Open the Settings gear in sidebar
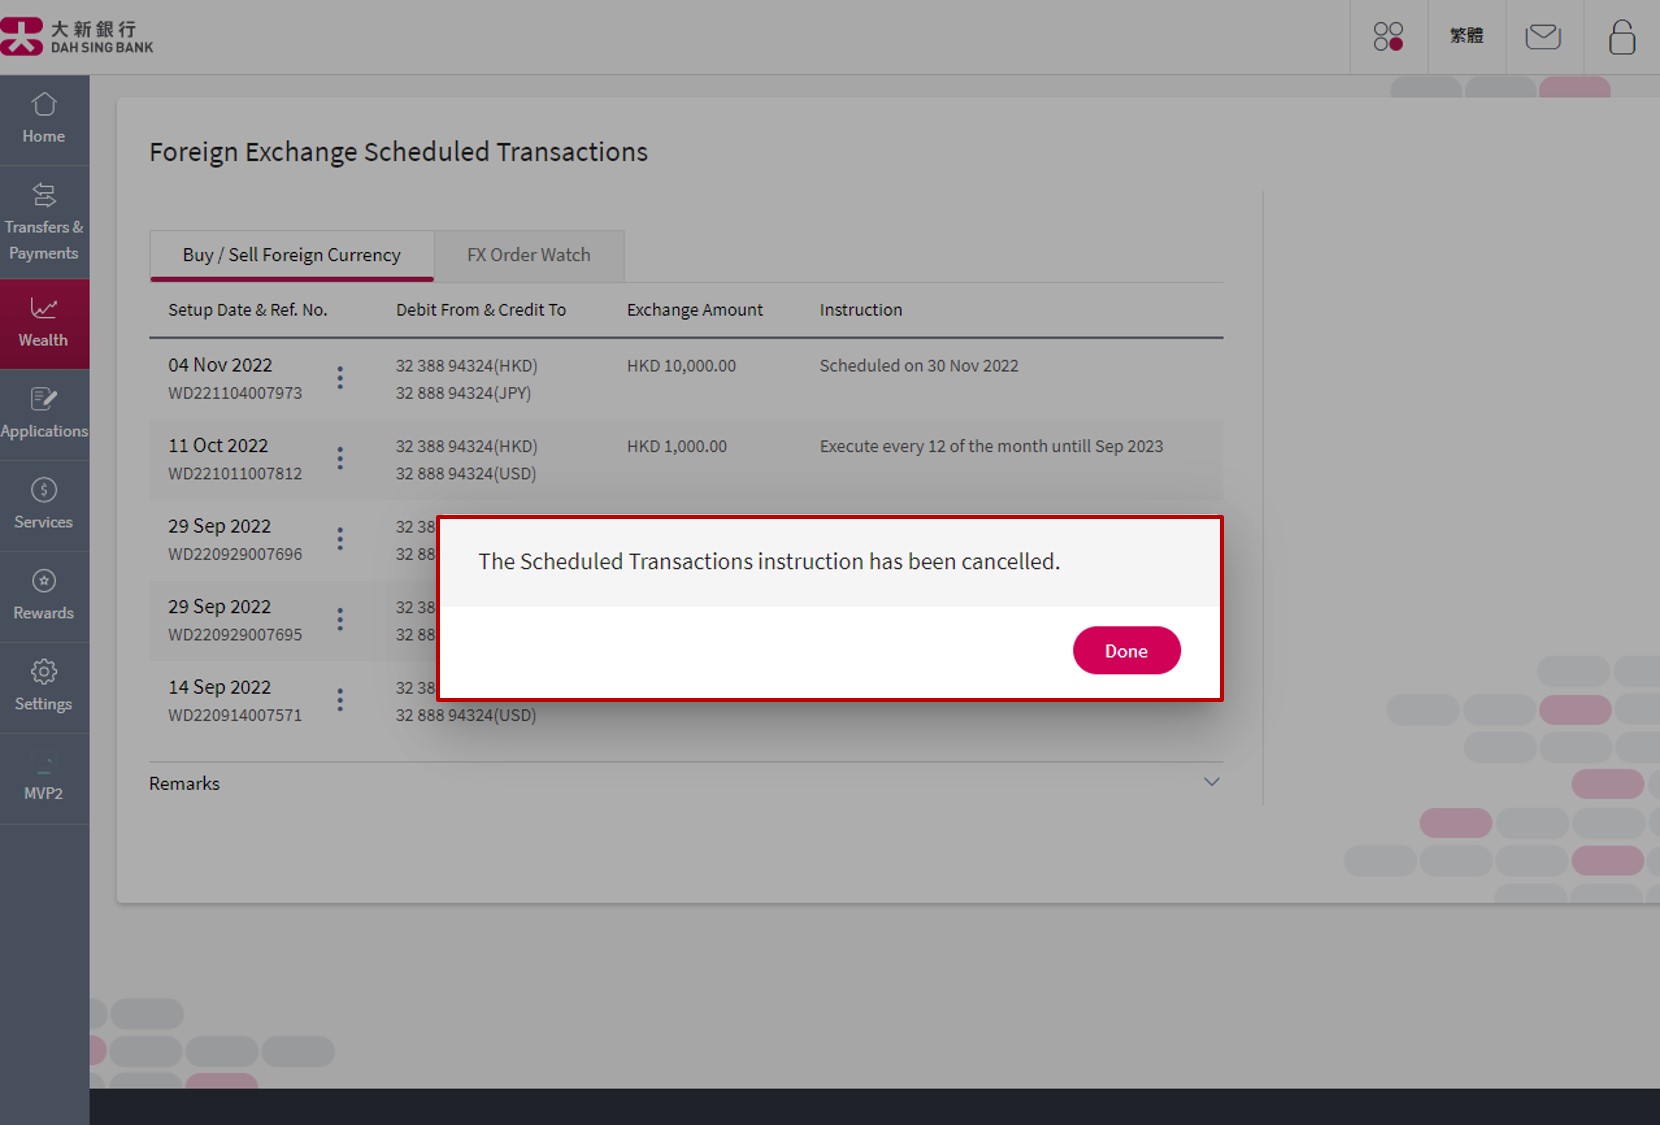Viewport: 1660px width, 1125px height. click(44, 687)
